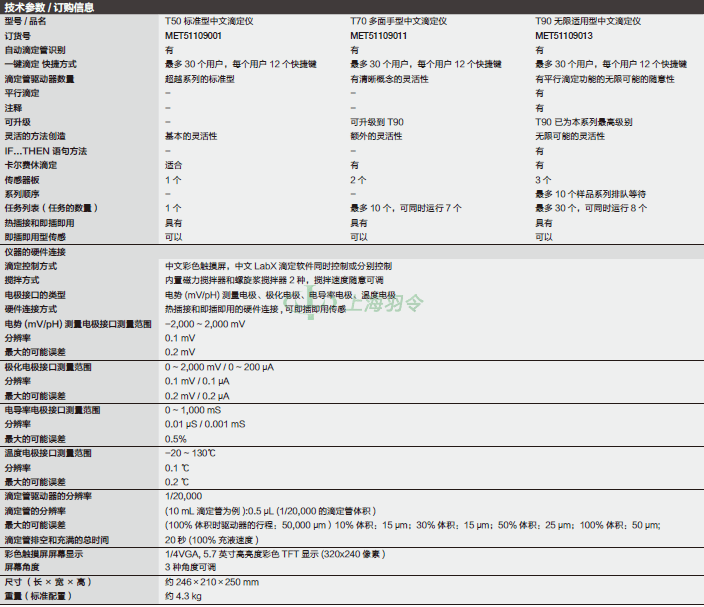Click the '即插即用型传感' row label
The height and width of the screenshot is (607, 704).
pyautogui.click(x=35, y=237)
